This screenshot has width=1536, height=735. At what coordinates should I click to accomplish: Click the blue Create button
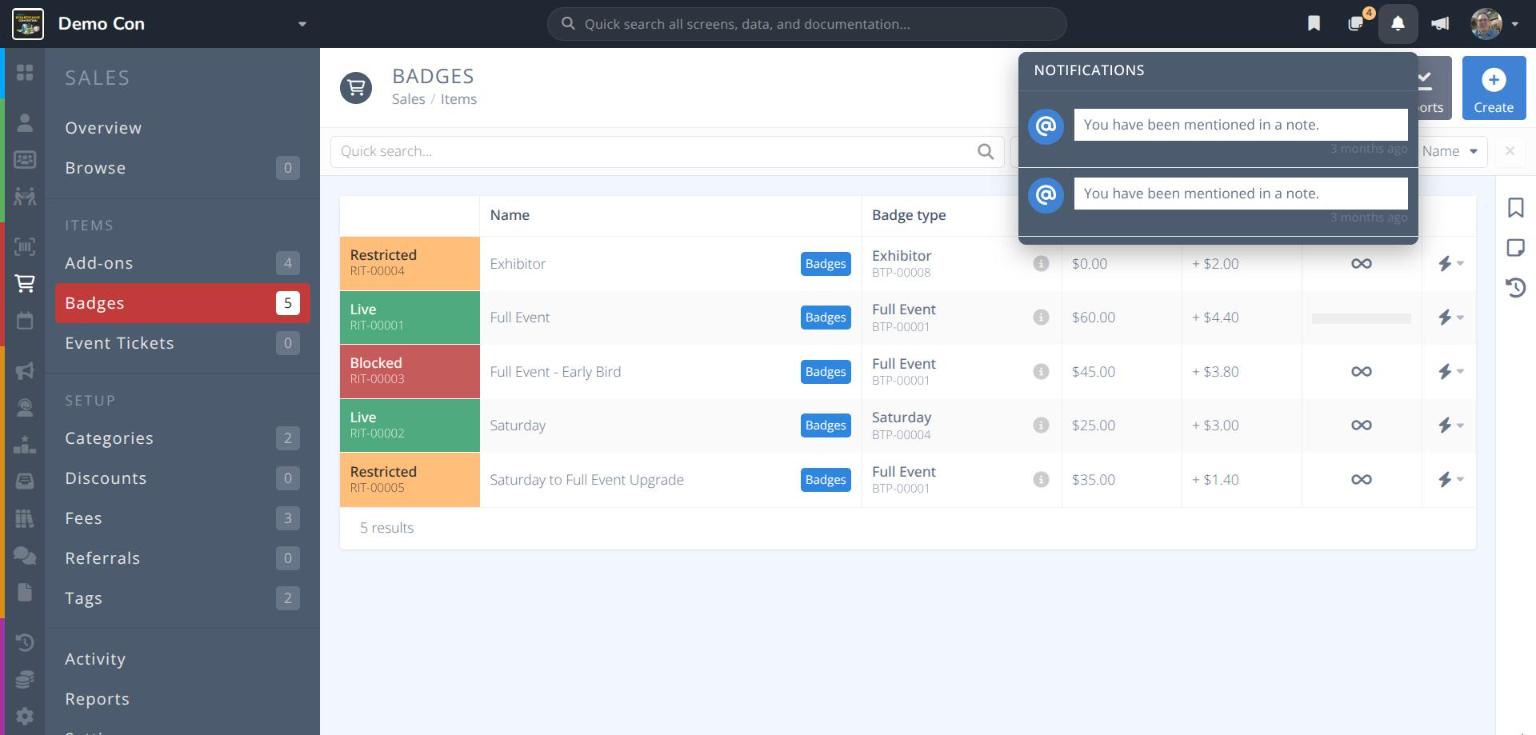pyautogui.click(x=1493, y=88)
